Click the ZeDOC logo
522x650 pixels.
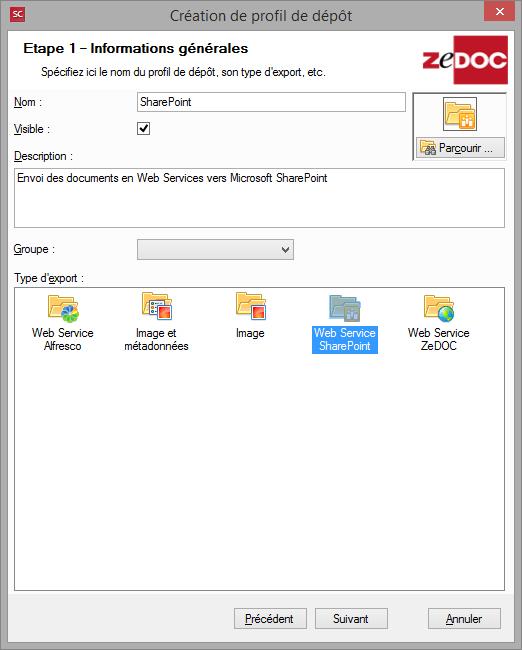[x=465, y=60]
